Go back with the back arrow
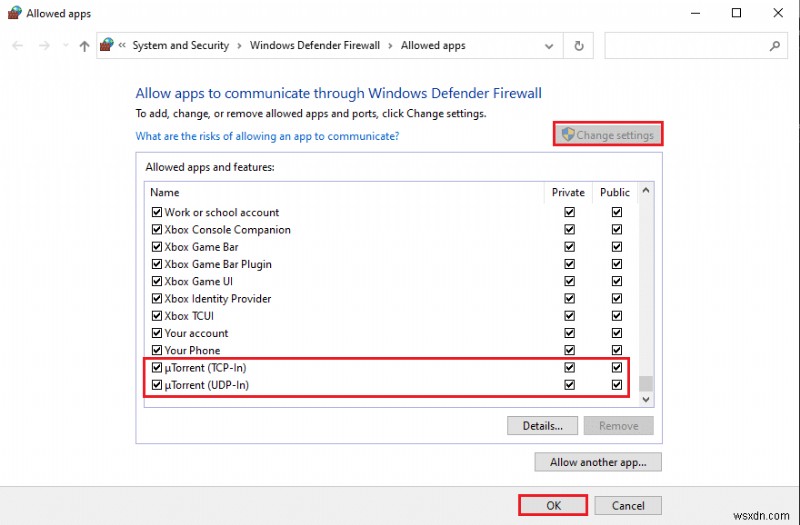This screenshot has width=800, height=525. coord(17,46)
